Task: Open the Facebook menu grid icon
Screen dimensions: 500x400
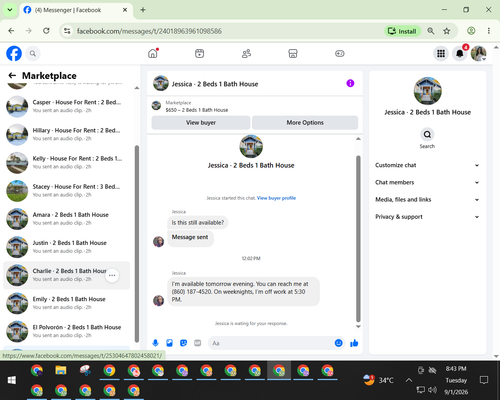Action: point(441,53)
